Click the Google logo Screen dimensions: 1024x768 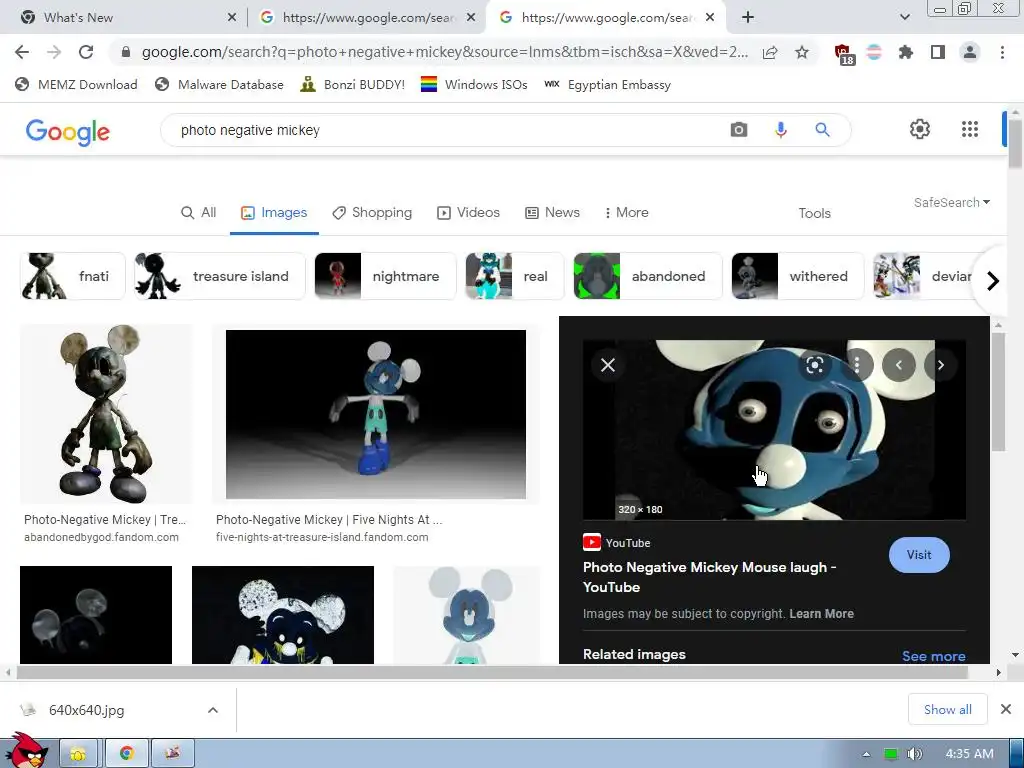67,131
